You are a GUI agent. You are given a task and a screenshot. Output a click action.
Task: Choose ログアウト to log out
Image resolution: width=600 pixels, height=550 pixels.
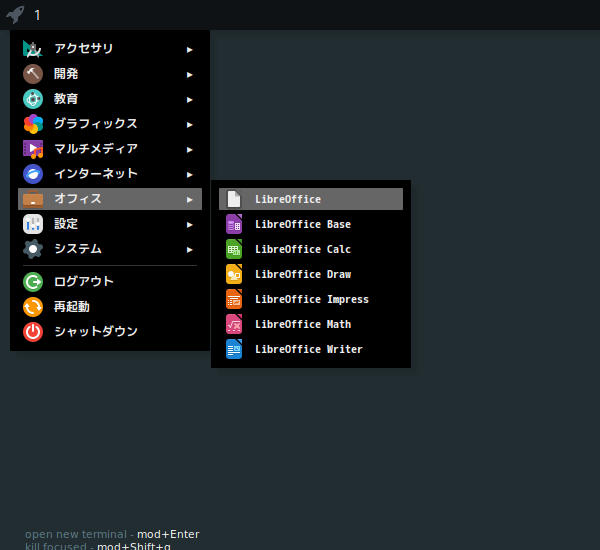(x=110, y=282)
